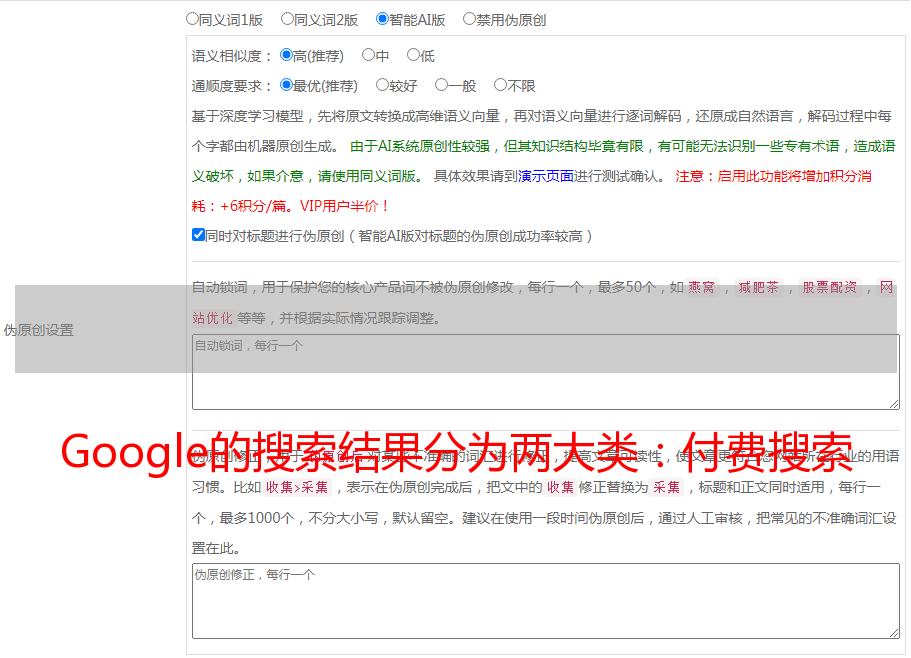The image size is (911, 658).
Task: Click the red VIP用户半价 notice text
Action: pyautogui.click(x=344, y=206)
